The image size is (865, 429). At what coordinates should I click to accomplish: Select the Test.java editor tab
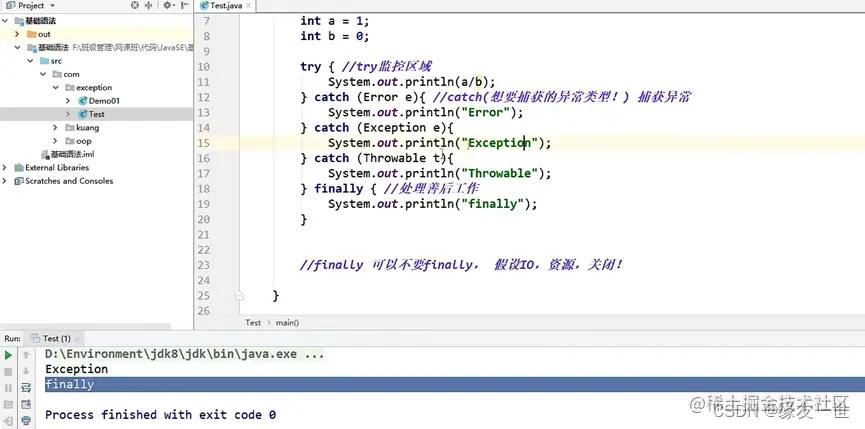(x=226, y=6)
